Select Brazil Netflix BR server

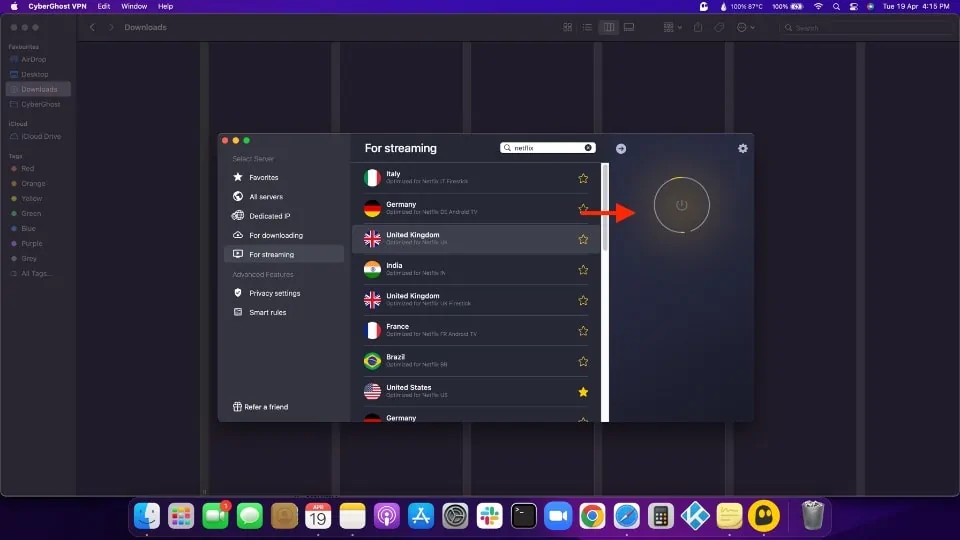(476, 361)
